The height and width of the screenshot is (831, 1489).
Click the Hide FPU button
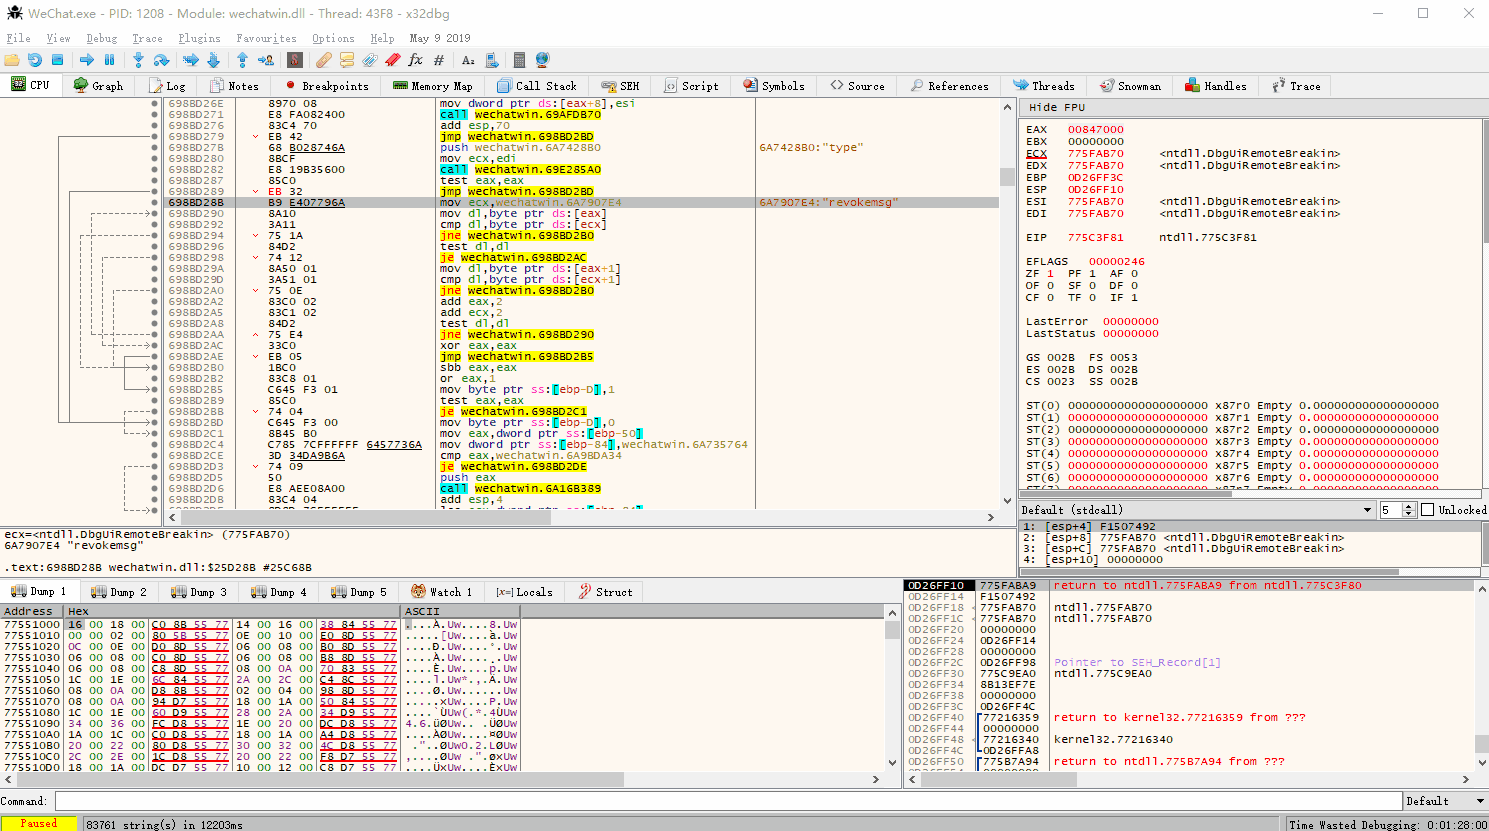pyautogui.click(x=1057, y=107)
